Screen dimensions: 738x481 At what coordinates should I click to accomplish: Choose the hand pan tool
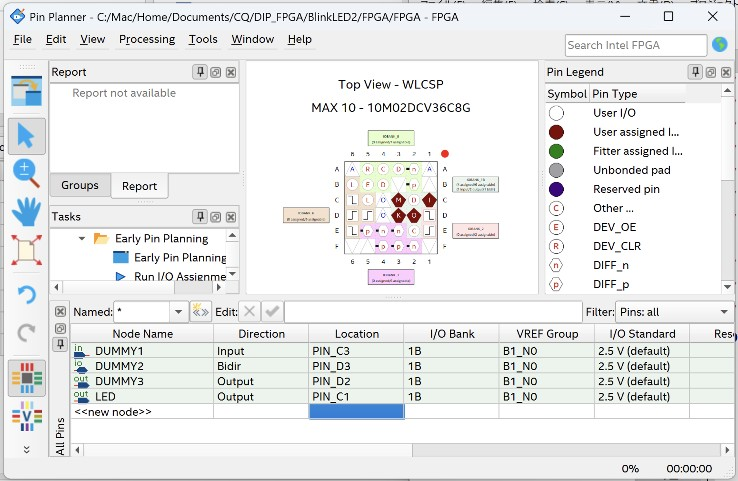coord(26,211)
